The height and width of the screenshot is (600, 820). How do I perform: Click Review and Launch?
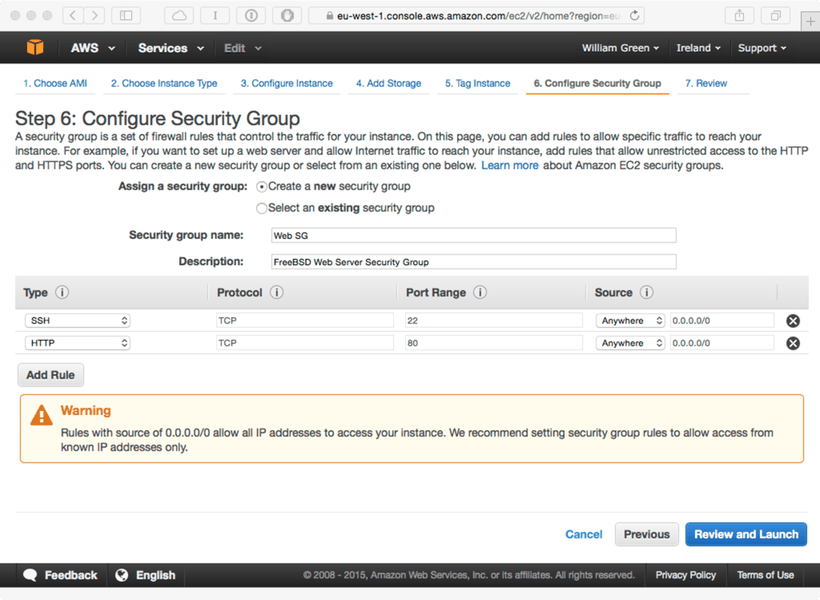(x=746, y=534)
